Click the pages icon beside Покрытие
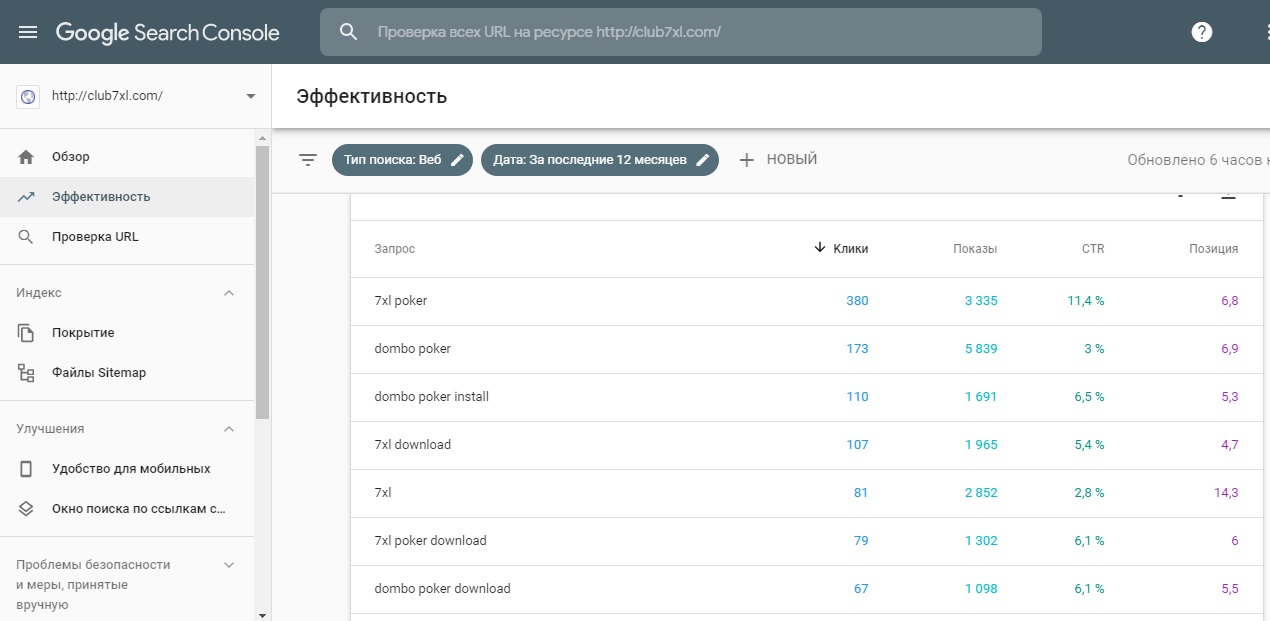Image resolution: width=1270 pixels, height=621 pixels. [27, 333]
